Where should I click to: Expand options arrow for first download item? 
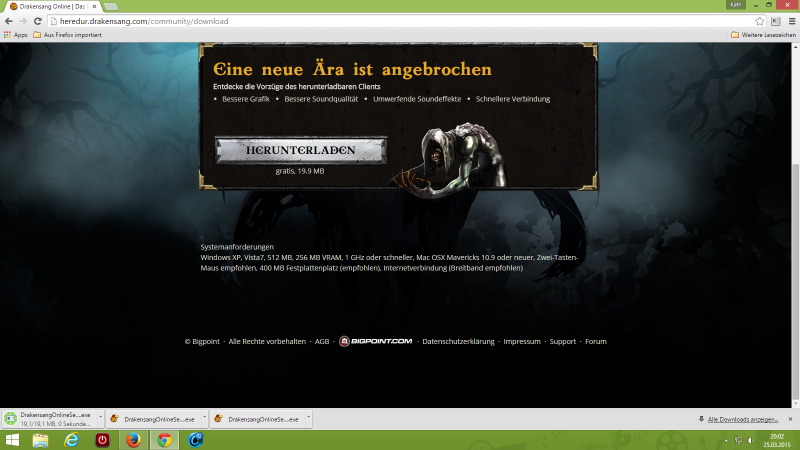coord(101,418)
